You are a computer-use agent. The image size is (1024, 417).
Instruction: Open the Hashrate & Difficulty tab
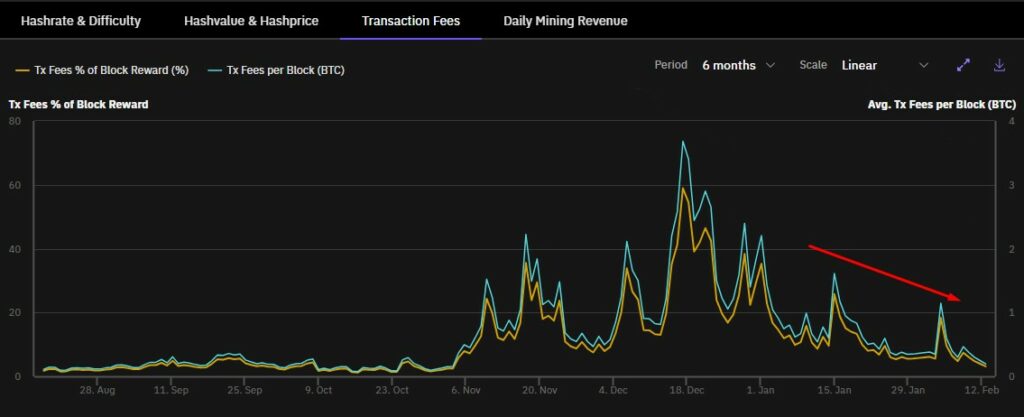[80, 21]
